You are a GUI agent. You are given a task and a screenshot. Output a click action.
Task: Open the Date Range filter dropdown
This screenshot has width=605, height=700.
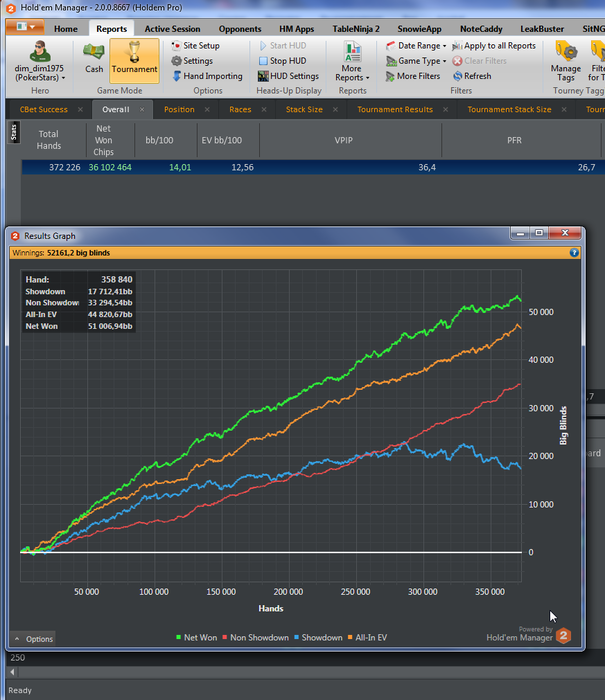click(x=416, y=46)
